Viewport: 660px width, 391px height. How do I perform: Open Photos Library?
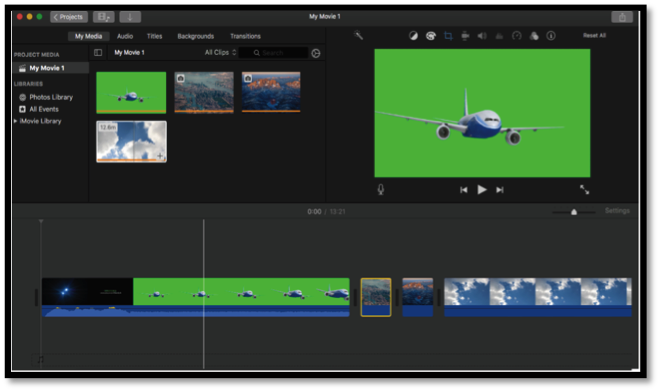click(x=51, y=97)
